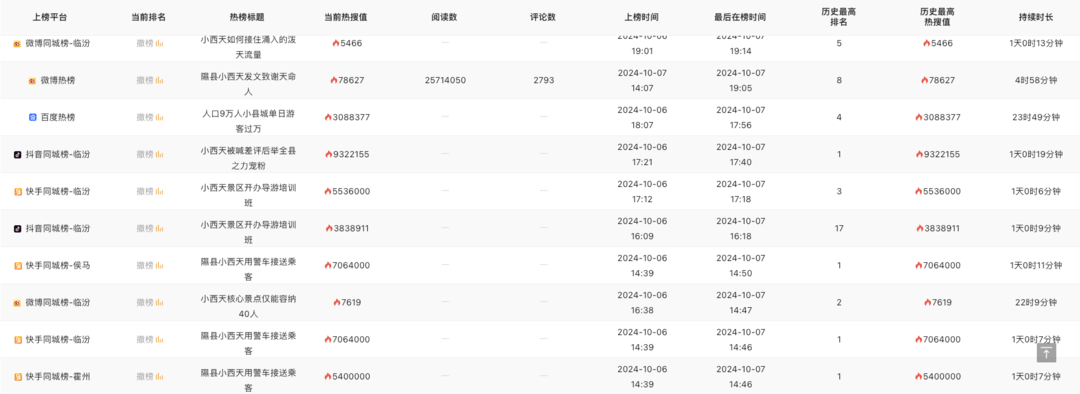Open topic 人口9万人小县城单日游客过万

click(x=249, y=118)
